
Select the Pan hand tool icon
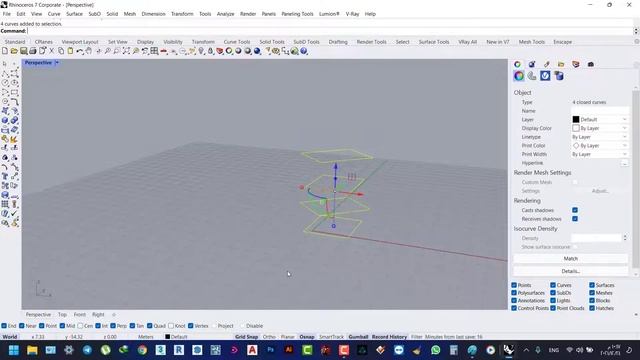pos(89,51)
